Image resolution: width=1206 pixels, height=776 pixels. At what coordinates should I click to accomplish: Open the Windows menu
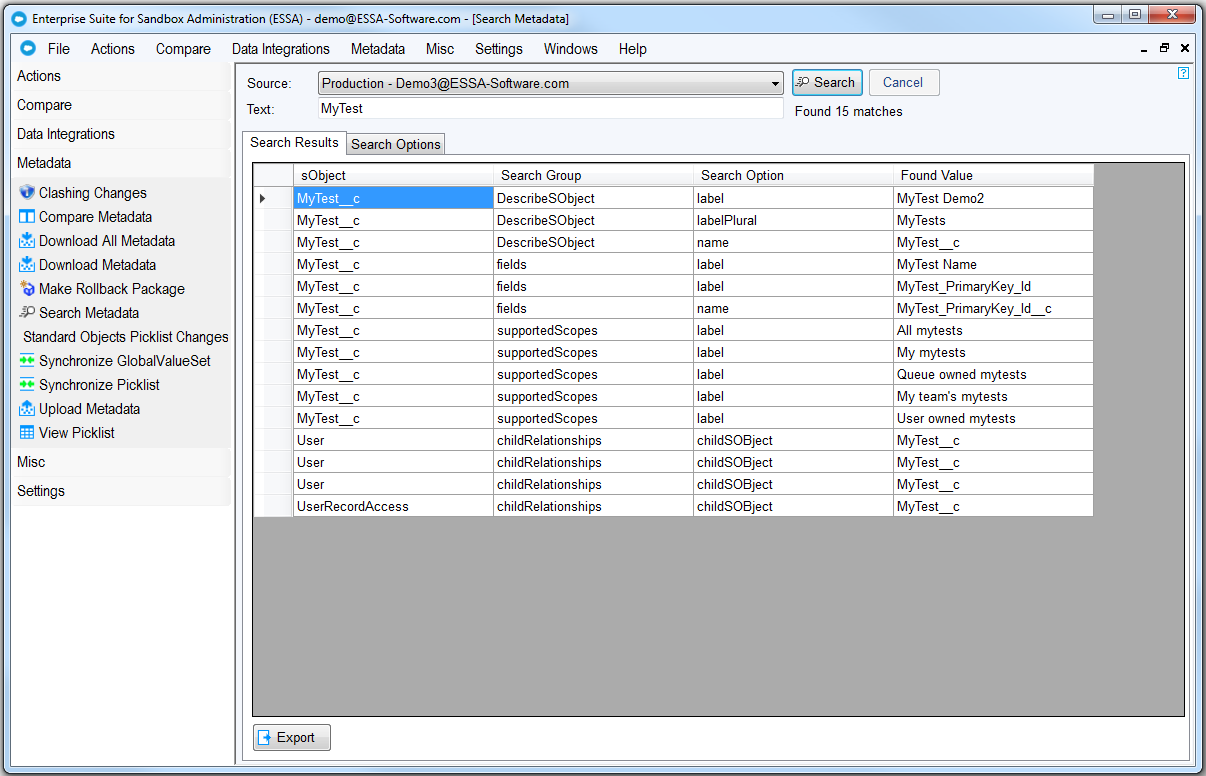click(x=571, y=49)
